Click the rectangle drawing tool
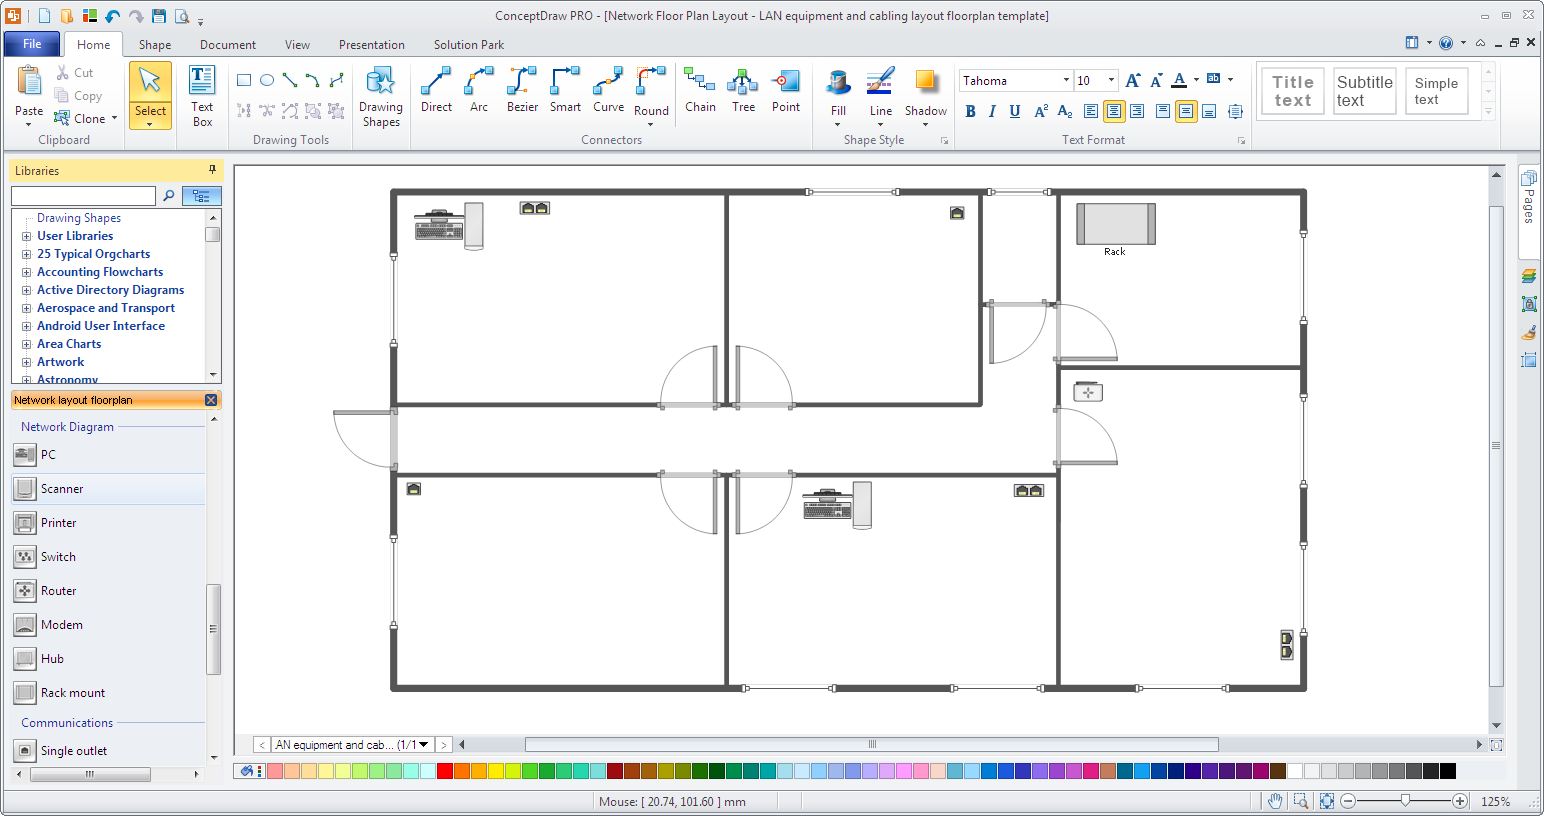This screenshot has width=1544, height=816. click(x=244, y=80)
